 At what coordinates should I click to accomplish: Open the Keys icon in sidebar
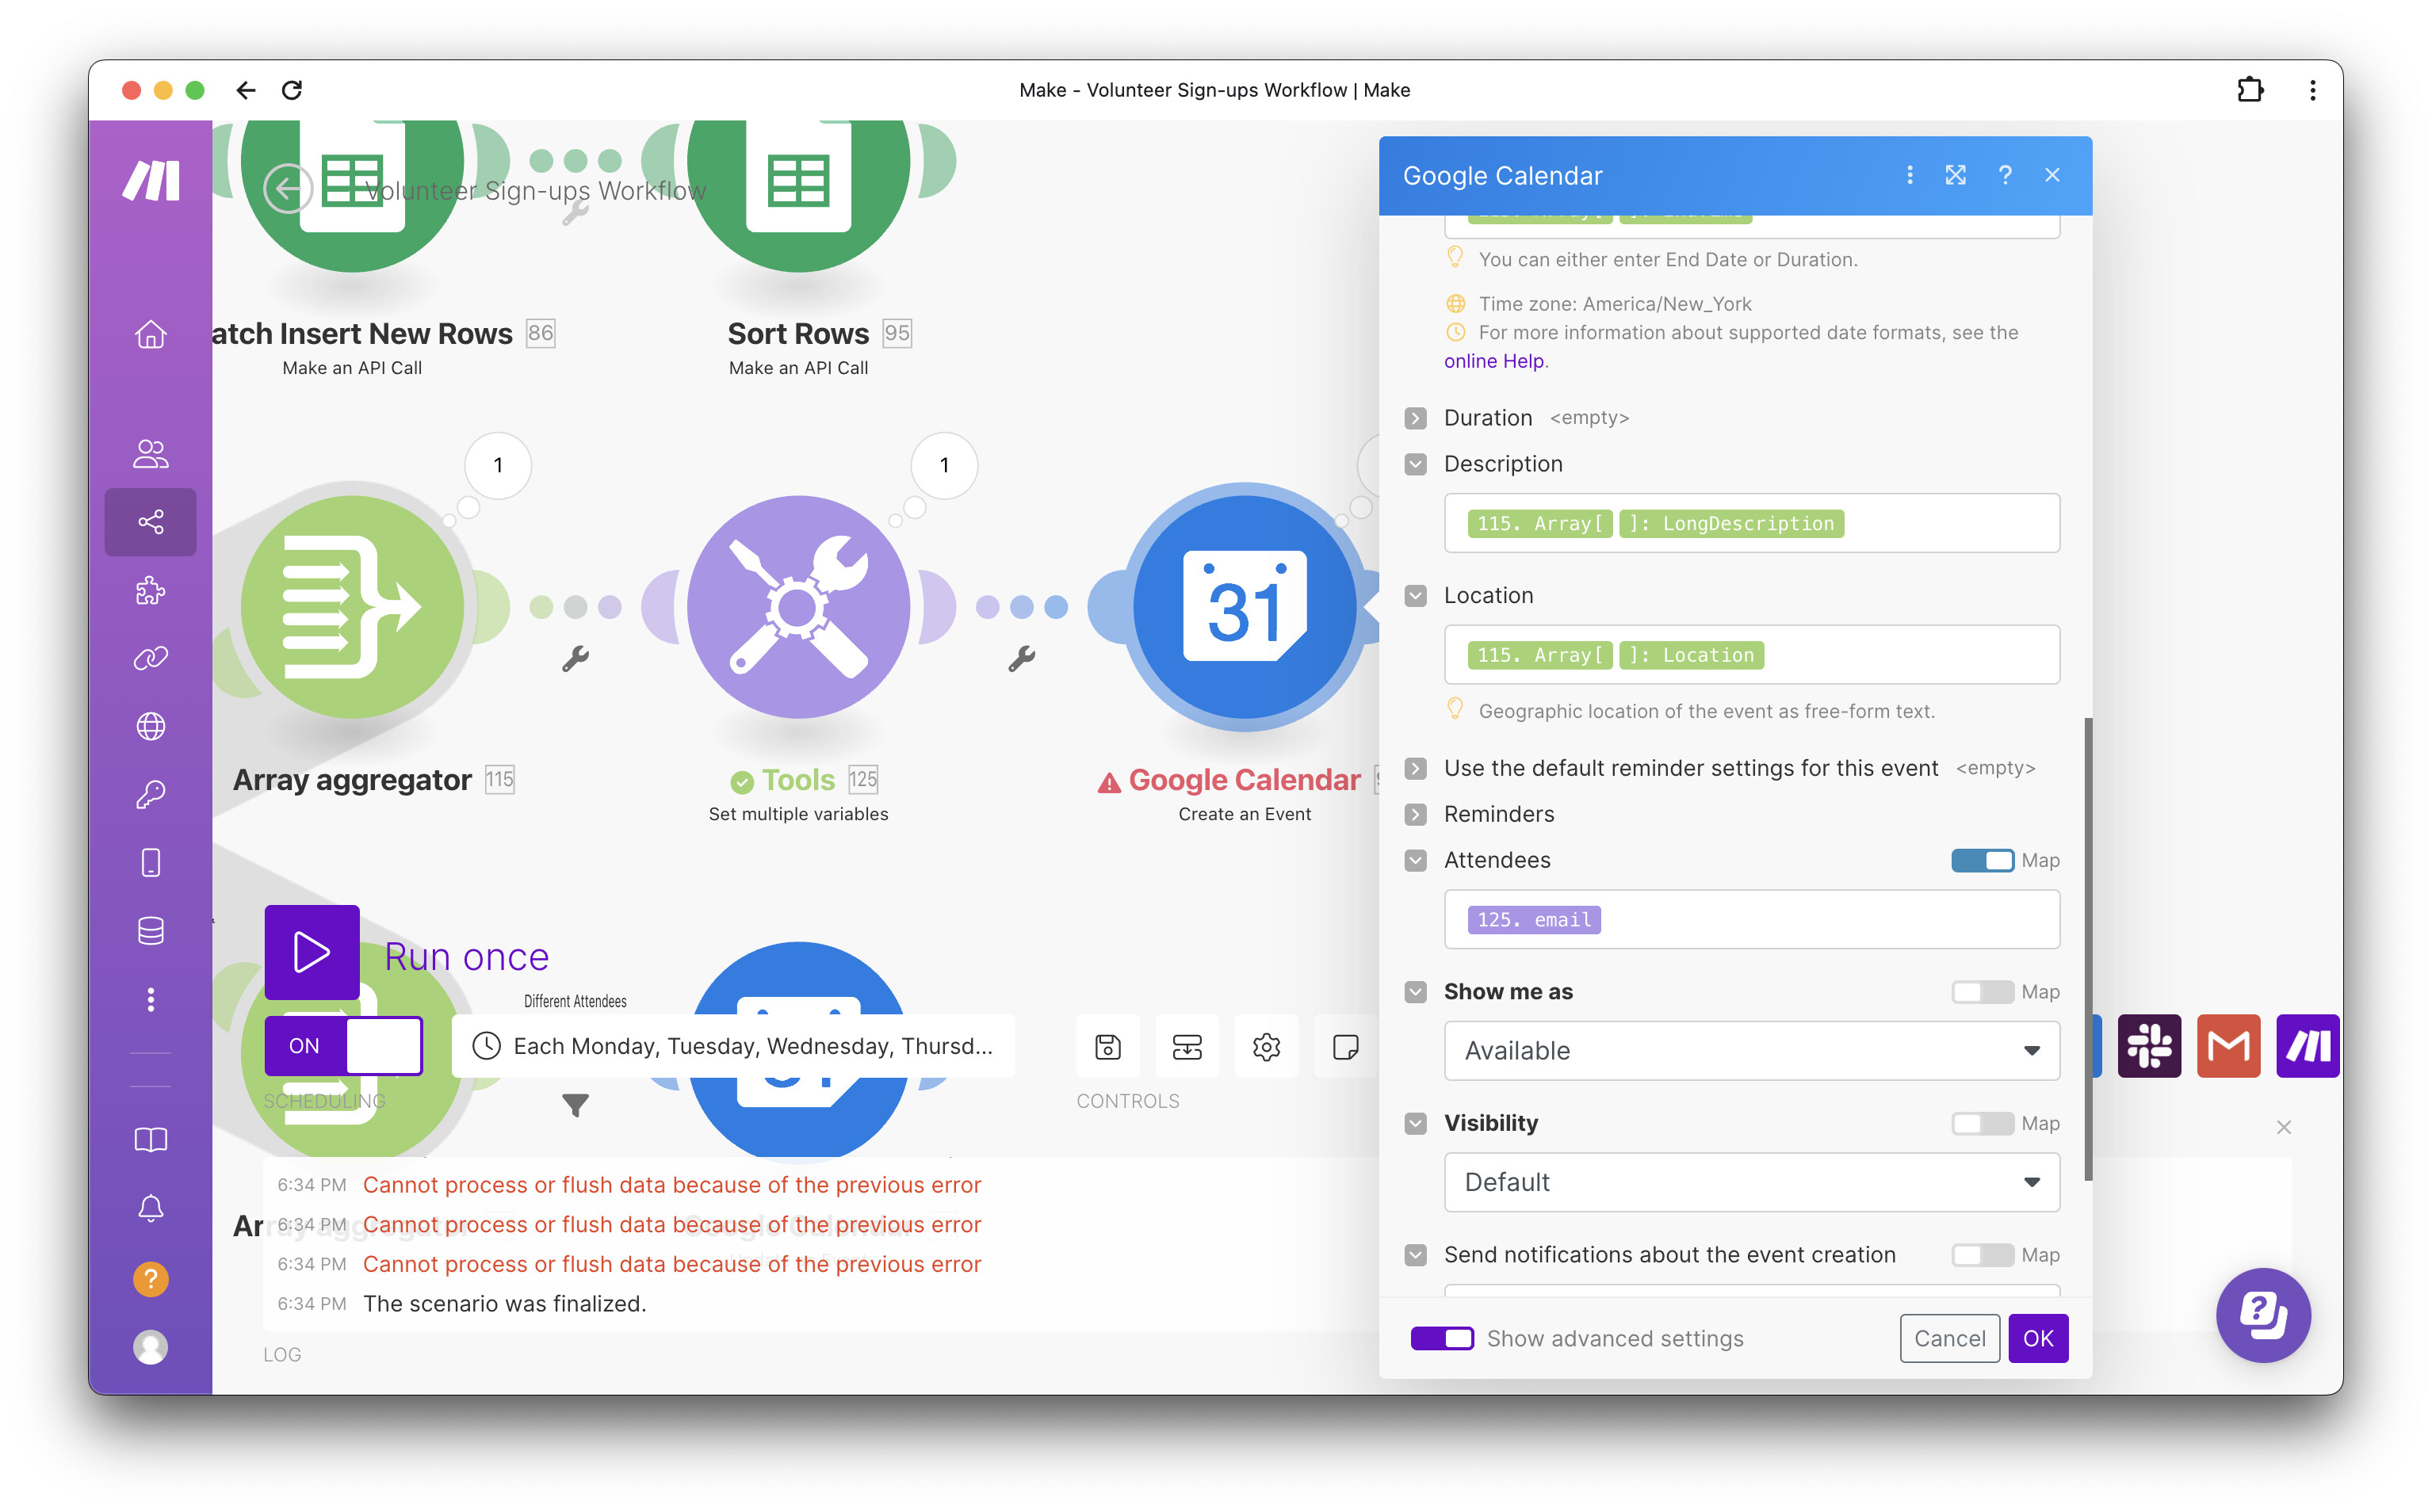pyautogui.click(x=150, y=795)
